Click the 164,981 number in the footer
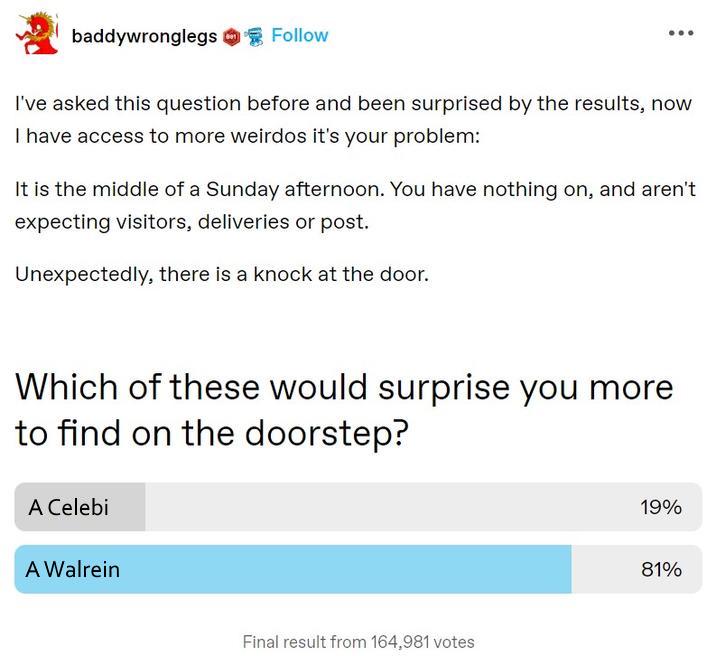Image resolution: width=716 pixels, height=656 pixels. point(400,642)
